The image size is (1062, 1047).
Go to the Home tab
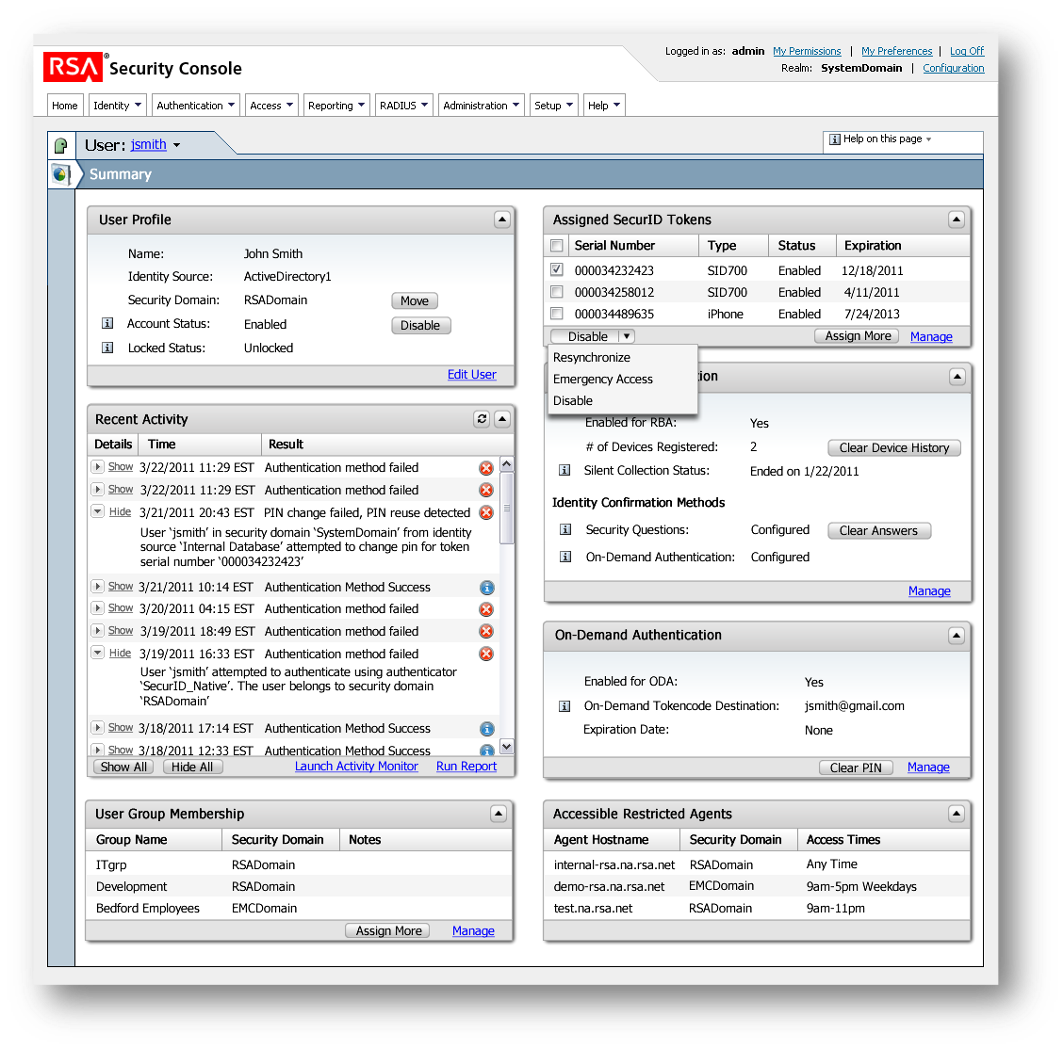click(x=65, y=106)
